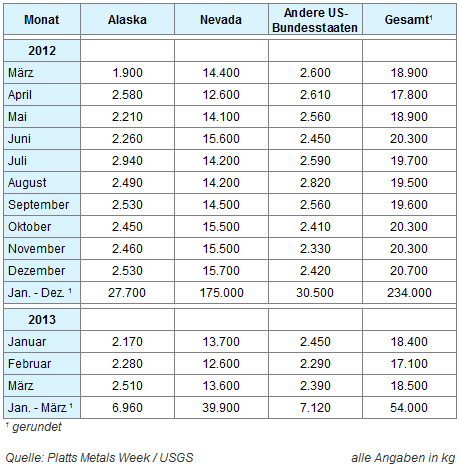Select the September month cell
This screenshot has height=467, width=460.
42,205
